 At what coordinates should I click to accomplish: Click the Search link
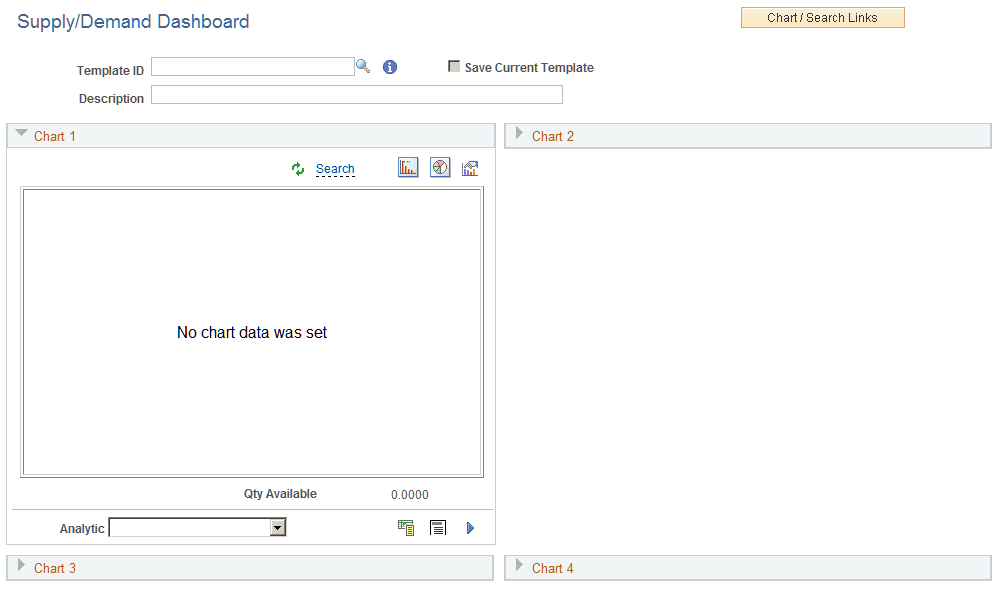(x=335, y=168)
